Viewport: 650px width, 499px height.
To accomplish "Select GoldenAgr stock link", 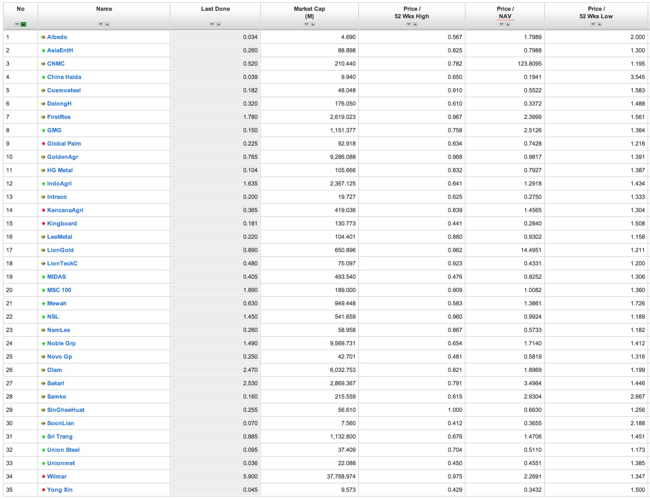I will click(63, 157).
